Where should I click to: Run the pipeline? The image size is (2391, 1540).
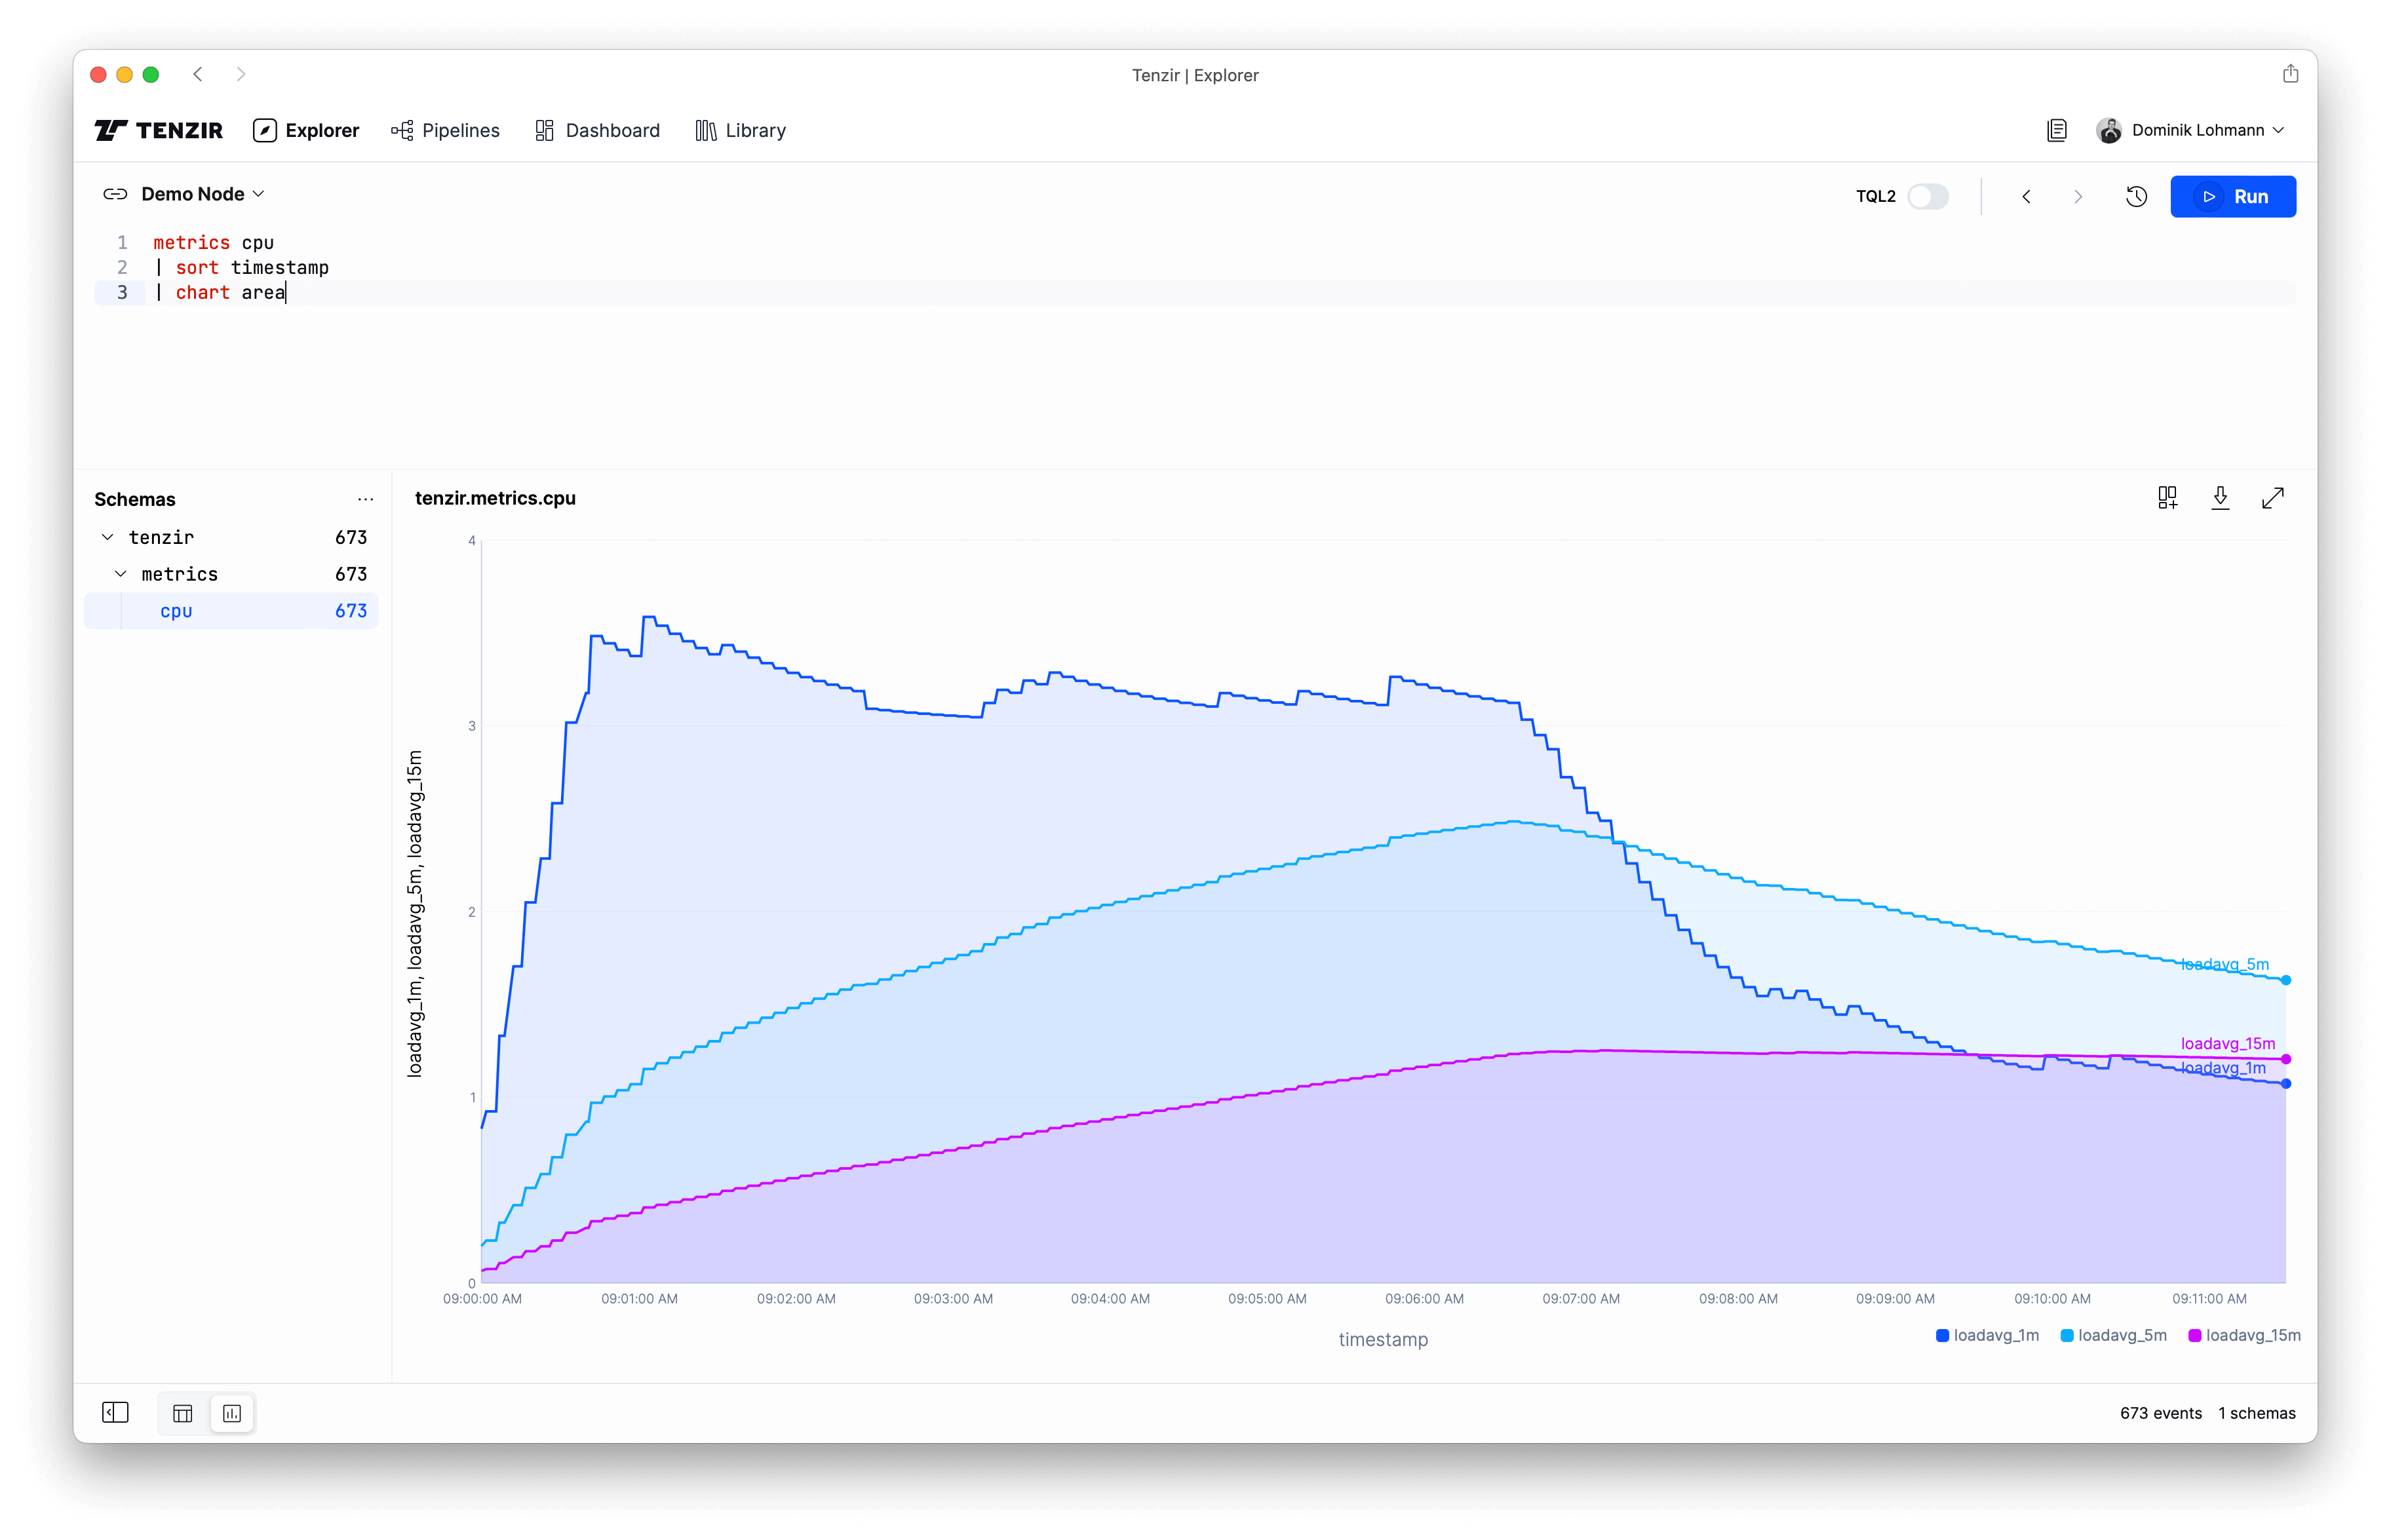pos(2232,197)
